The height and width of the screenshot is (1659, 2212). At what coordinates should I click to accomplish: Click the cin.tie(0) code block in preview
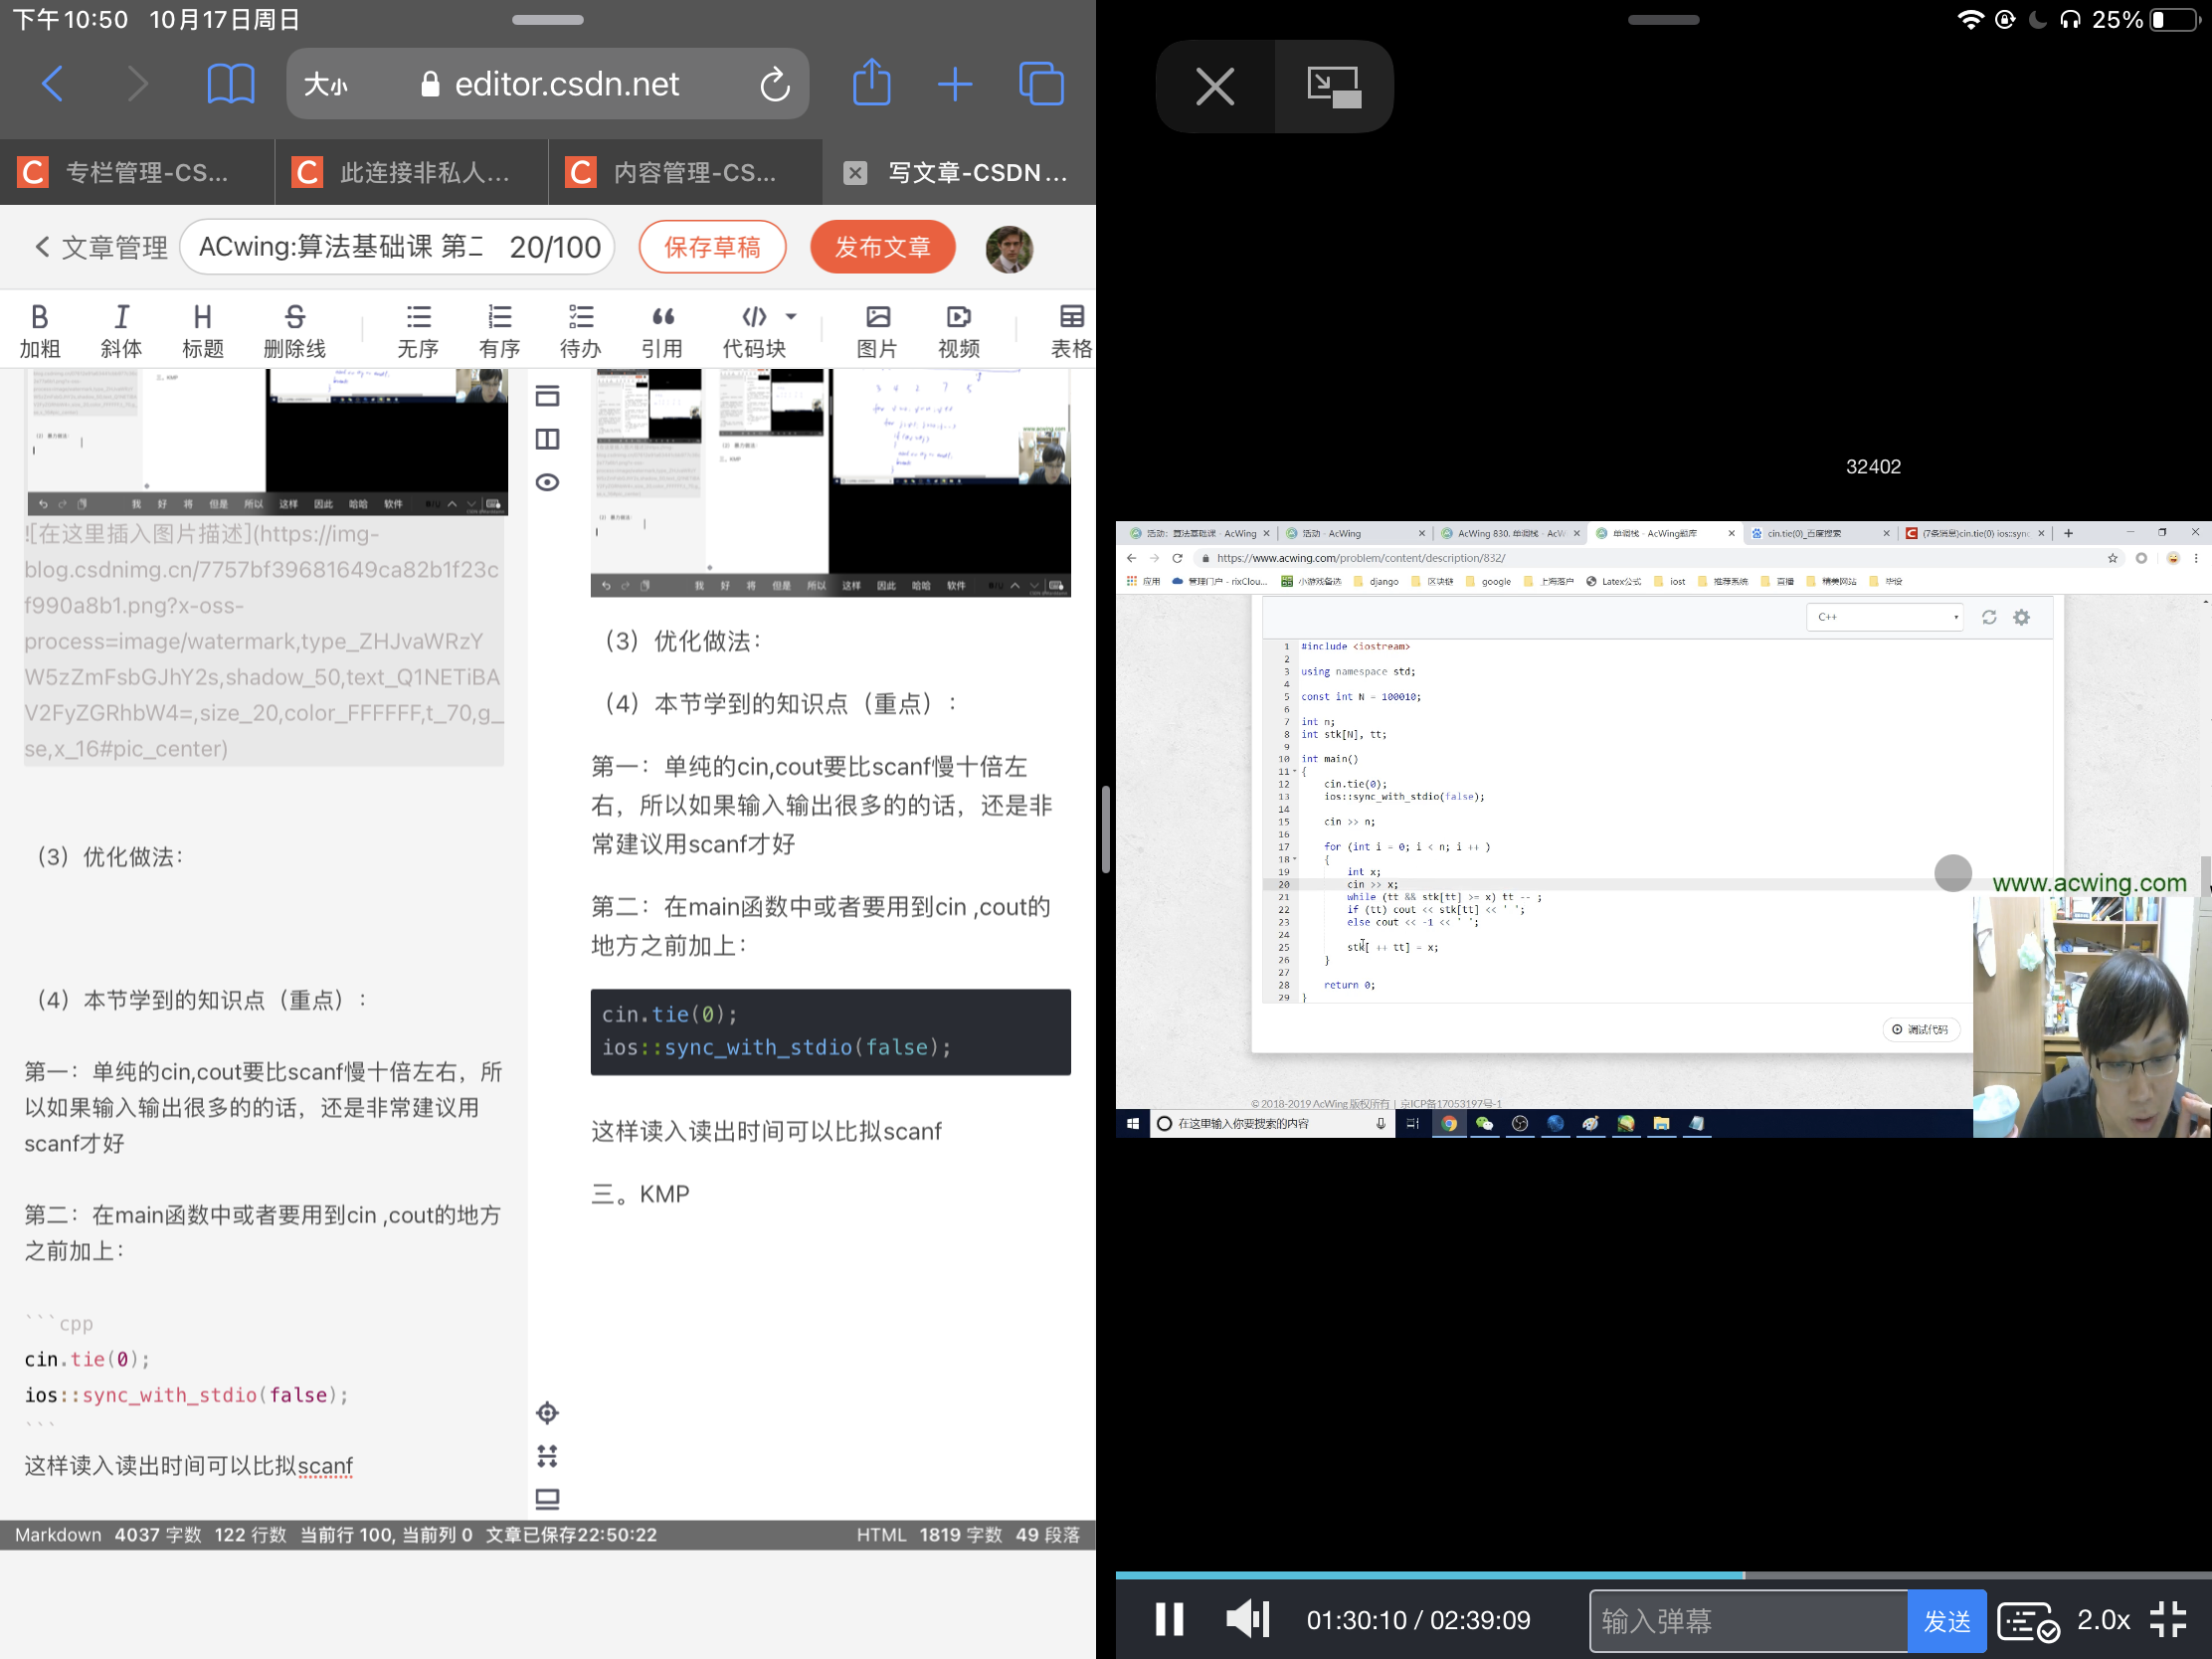click(x=830, y=1032)
